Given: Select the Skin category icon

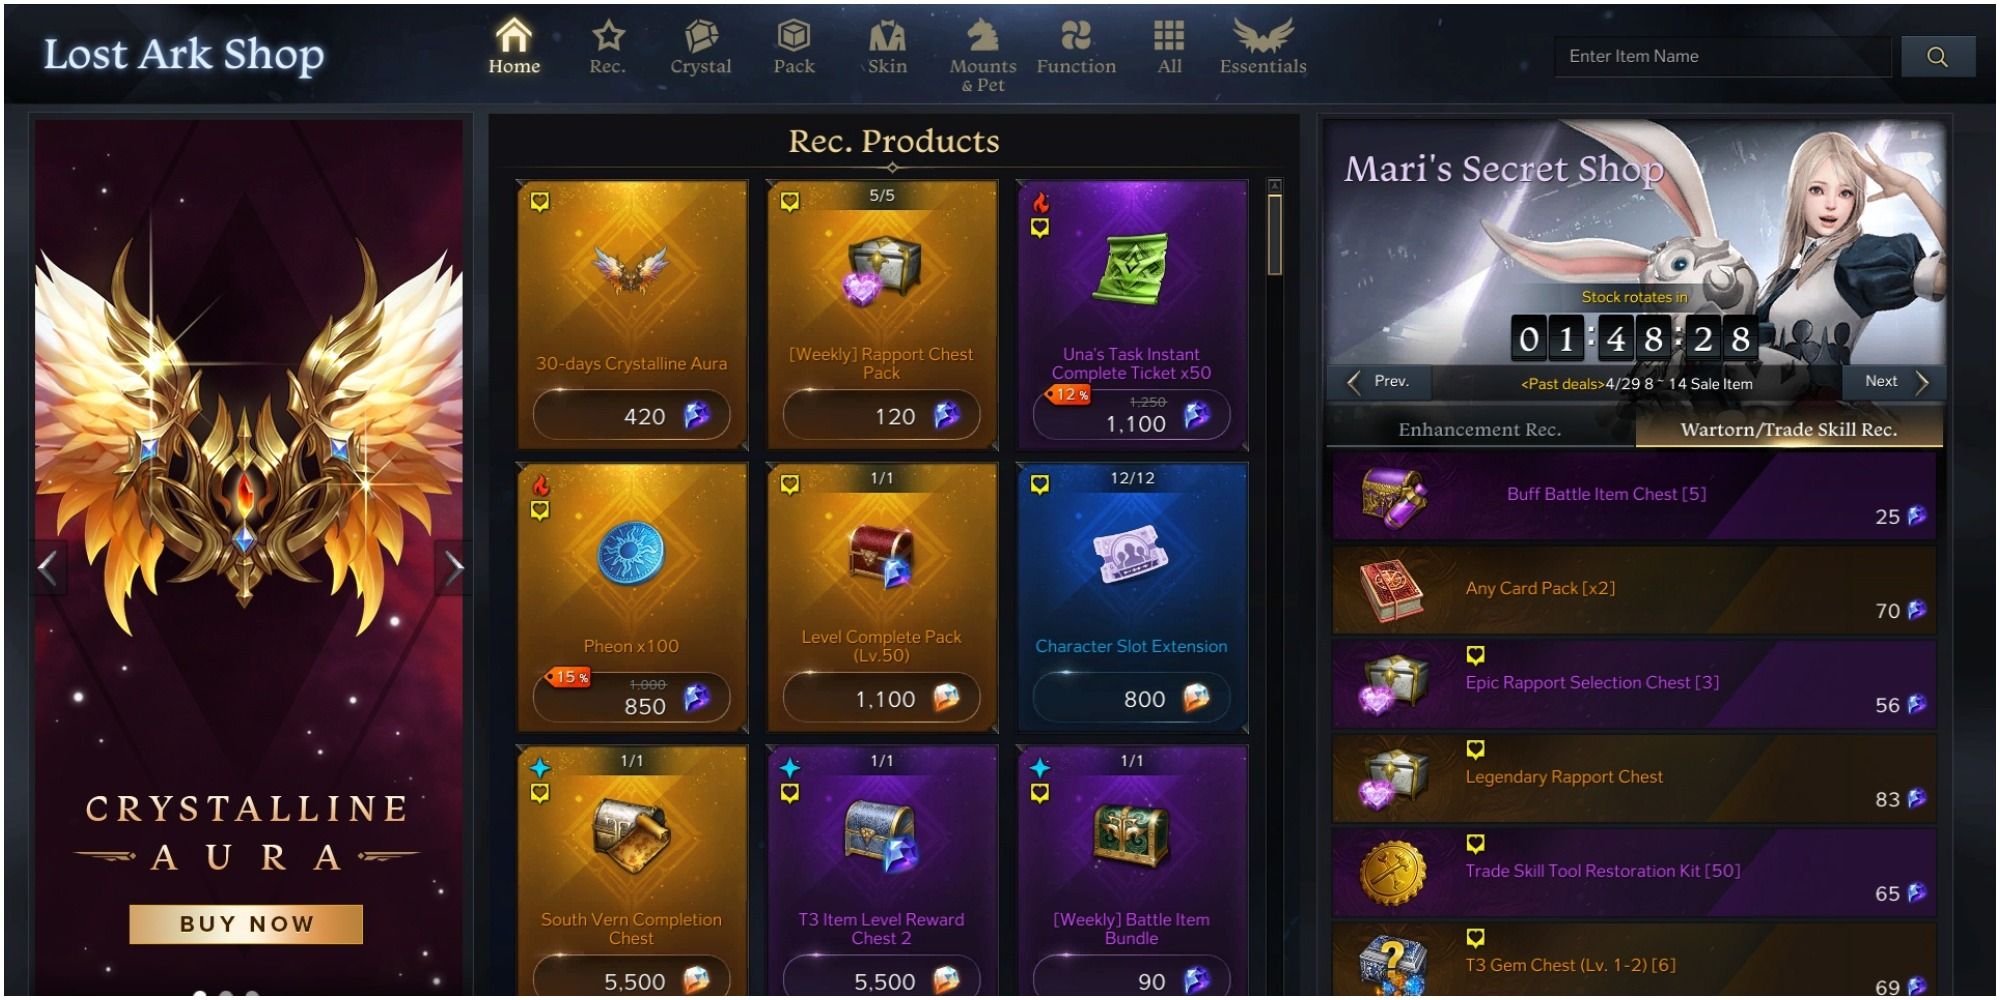Looking at the screenshot, I should pyautogui.click(x=887, y=37).
